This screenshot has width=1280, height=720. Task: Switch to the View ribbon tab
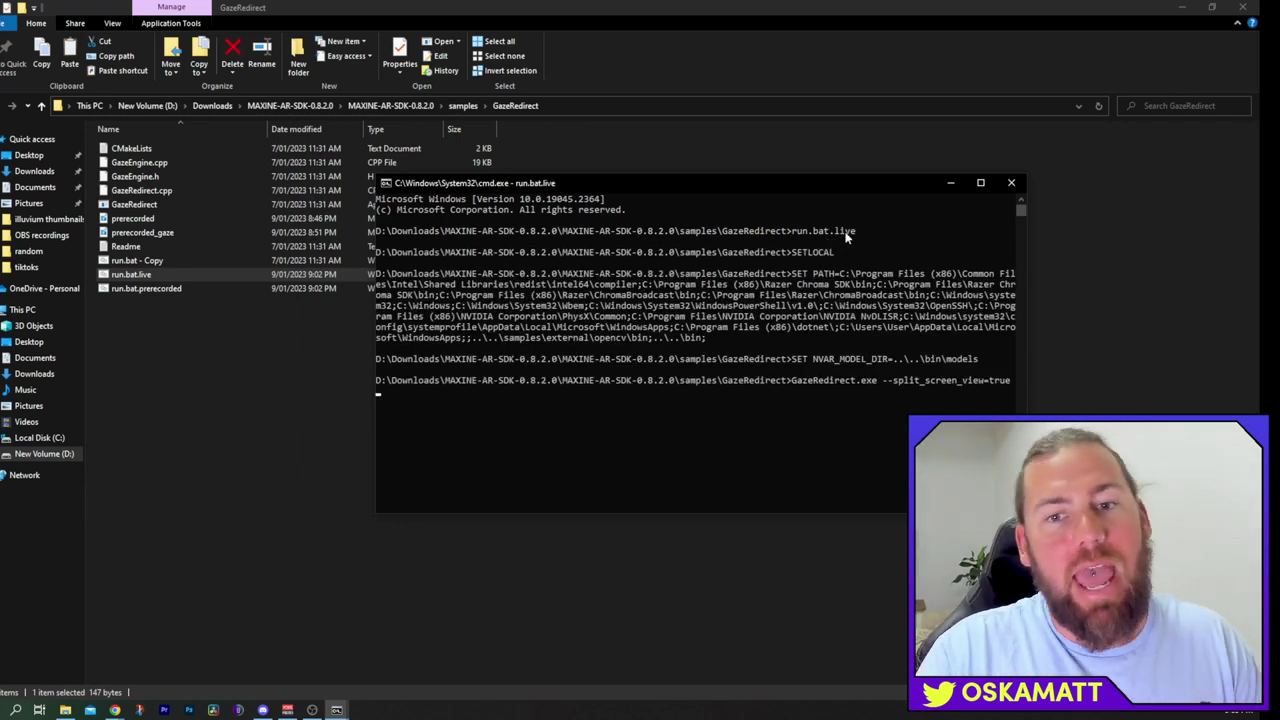(x=112, y=23)
